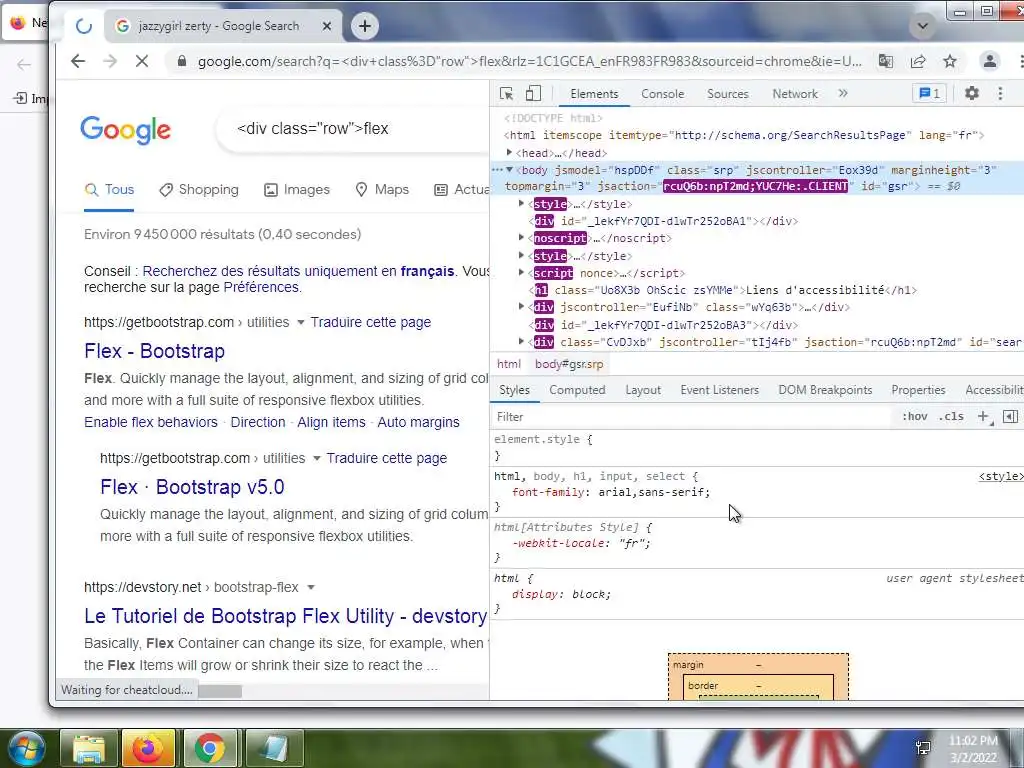Expand the head element node

click(x=510, y=152)
